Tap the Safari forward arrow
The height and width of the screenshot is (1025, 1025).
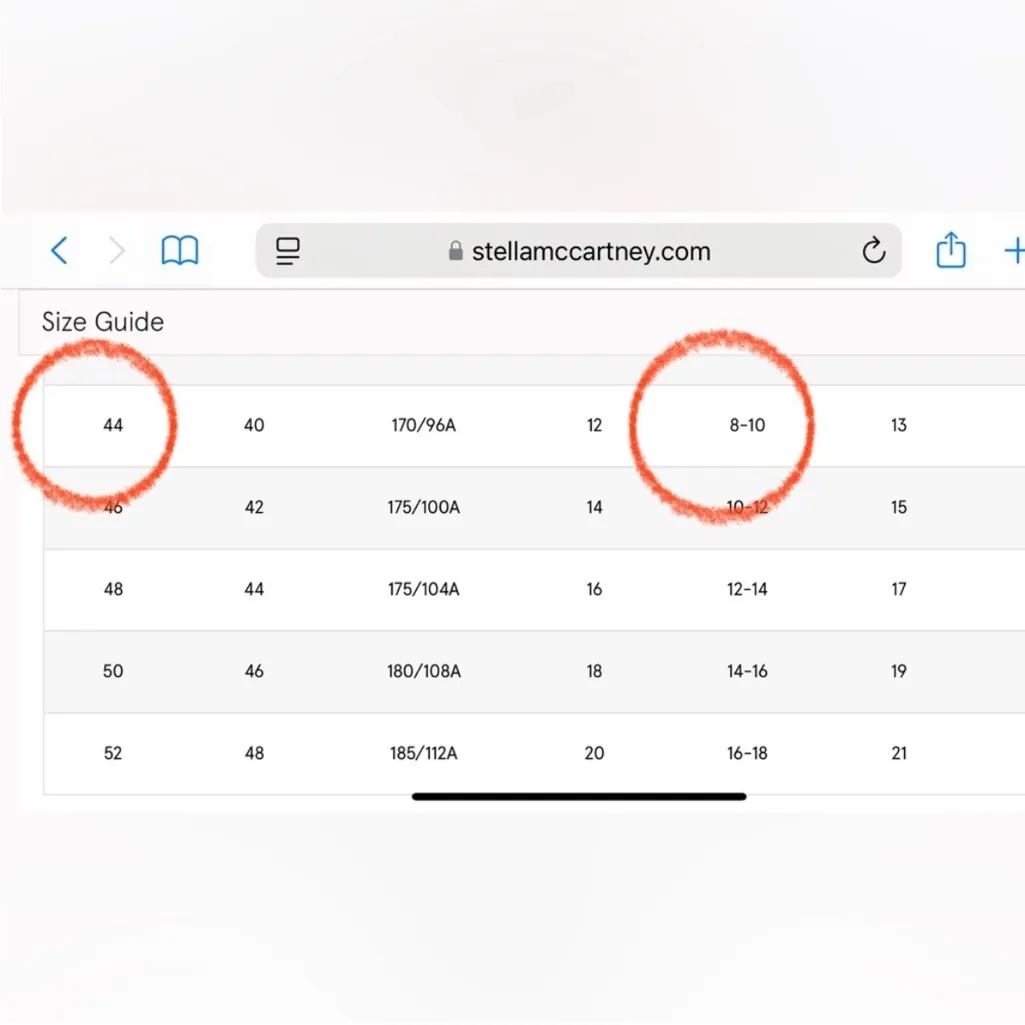116,250
